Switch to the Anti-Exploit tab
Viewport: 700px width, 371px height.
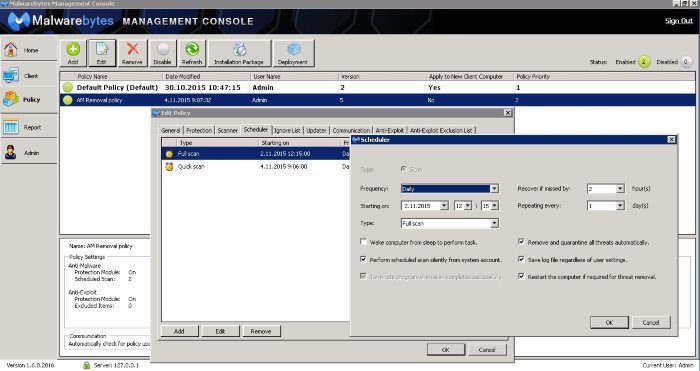coord(390,130)
